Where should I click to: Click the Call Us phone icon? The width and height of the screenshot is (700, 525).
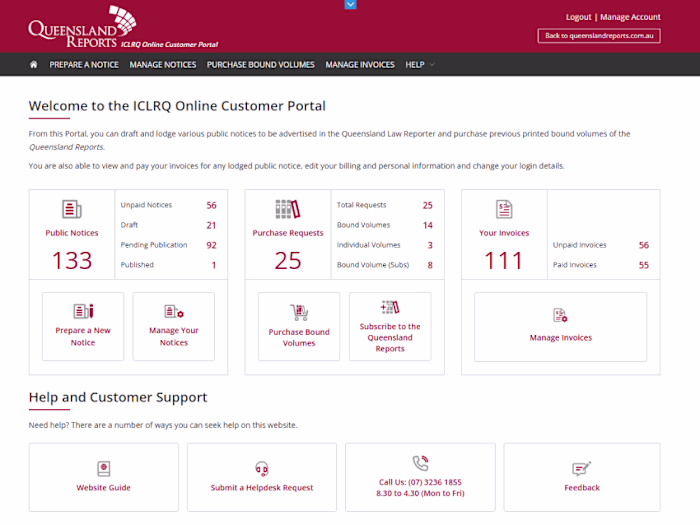point(420,463)
